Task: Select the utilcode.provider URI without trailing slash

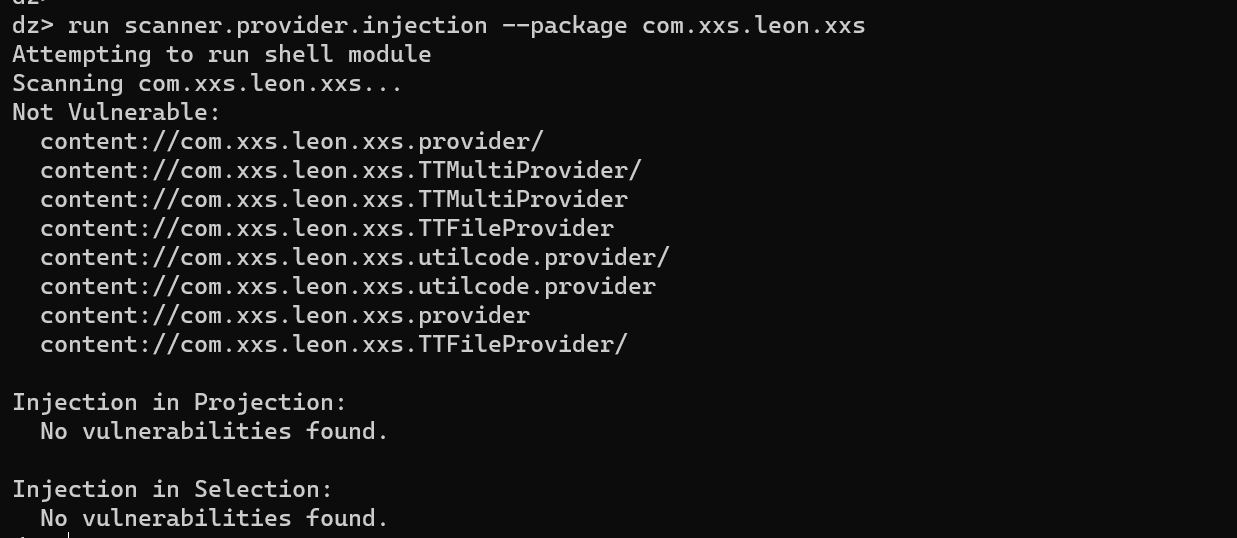Action: coord(347,286)
